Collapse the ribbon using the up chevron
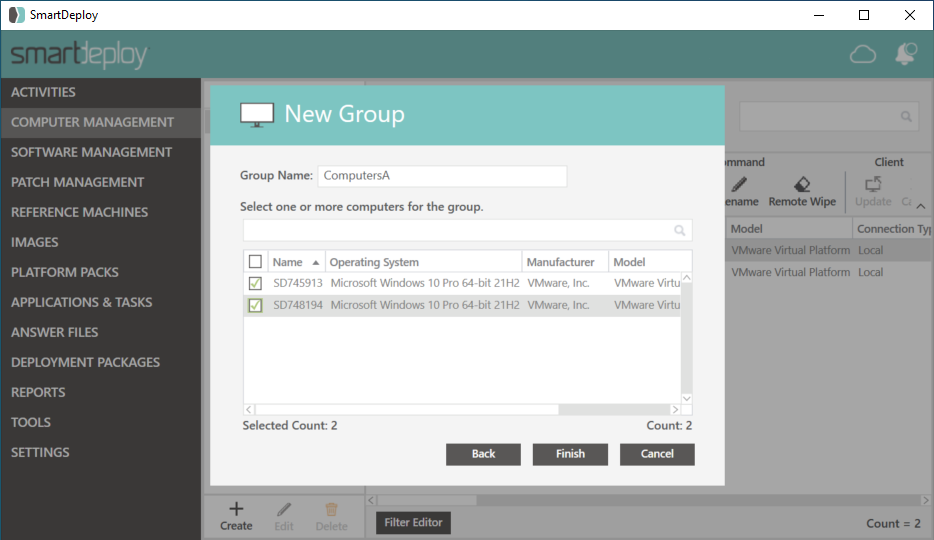The image size is (934, 540). coord(921,206)
